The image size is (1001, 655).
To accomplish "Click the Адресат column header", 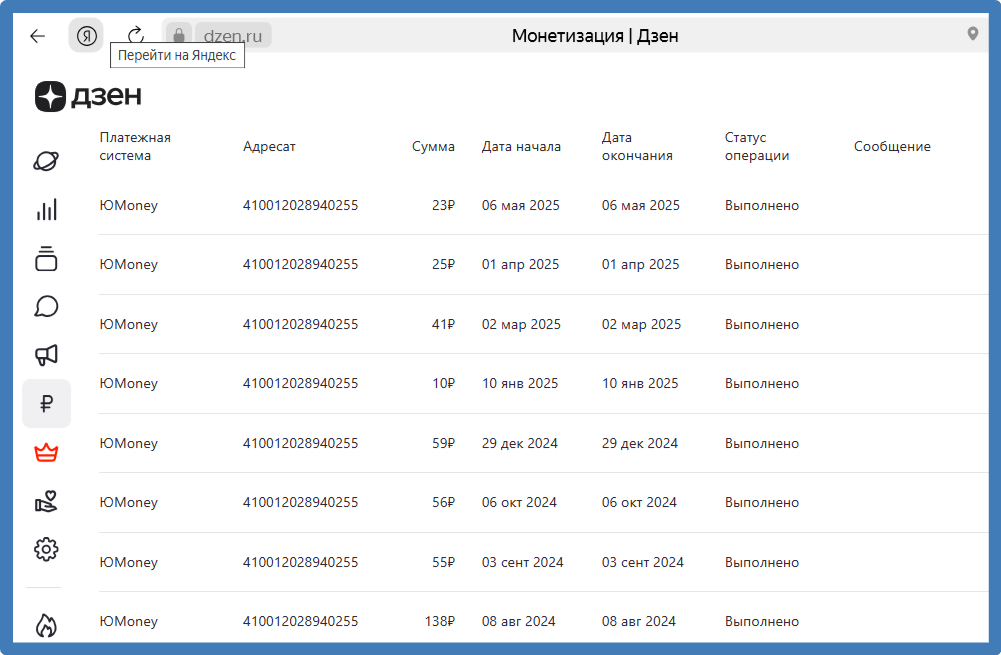I will 269,146.
